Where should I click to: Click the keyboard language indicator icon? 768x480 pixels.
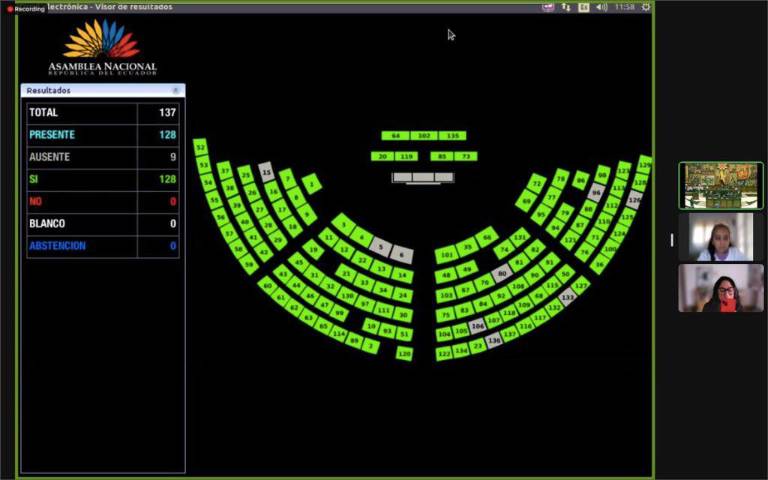point(583,7)
